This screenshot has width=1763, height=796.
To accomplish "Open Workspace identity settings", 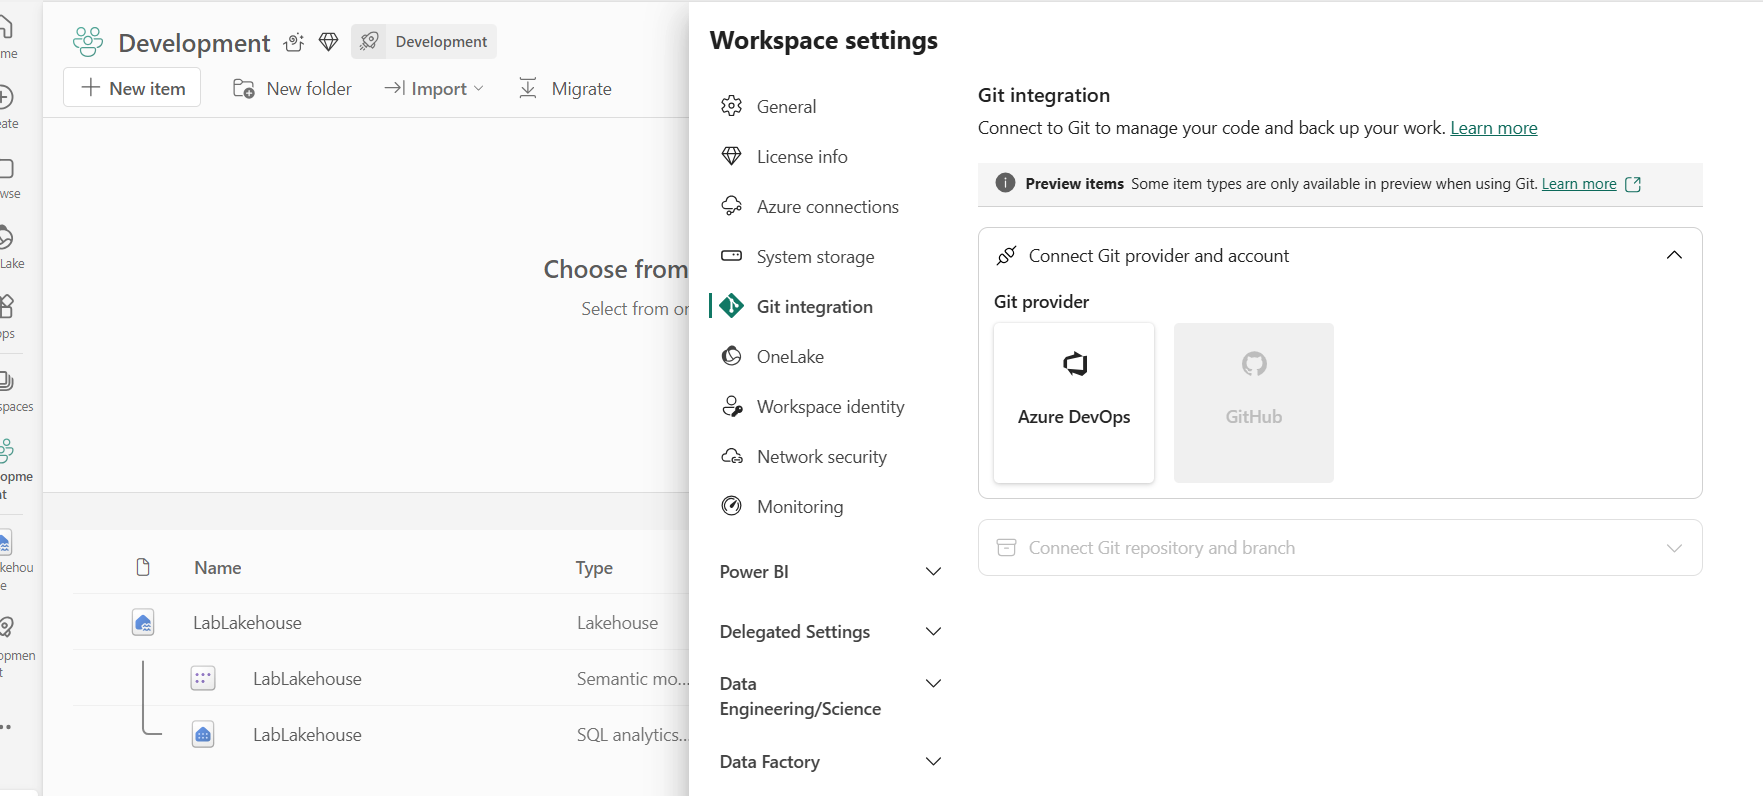I will click(830, 407).
